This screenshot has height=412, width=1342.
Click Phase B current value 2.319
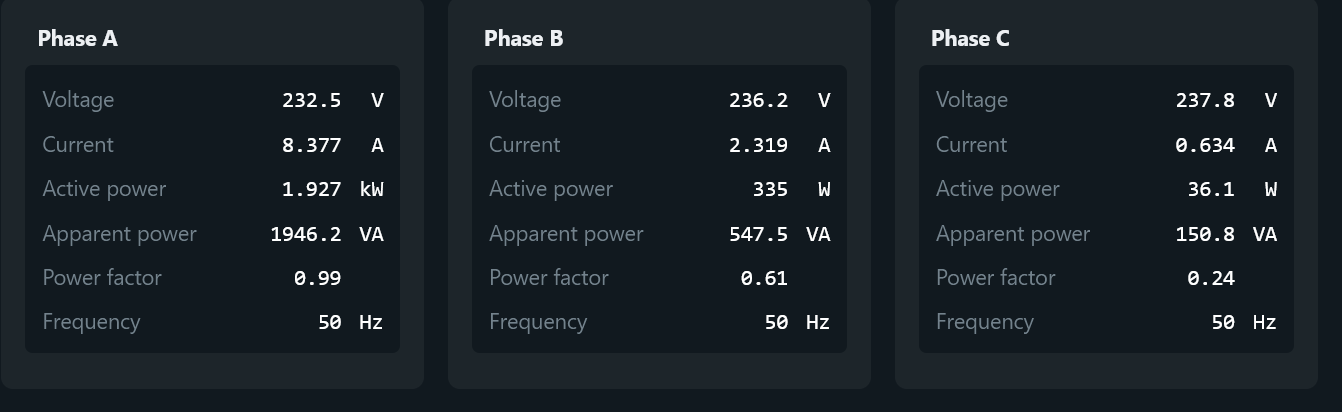click(x=759, y=145)
